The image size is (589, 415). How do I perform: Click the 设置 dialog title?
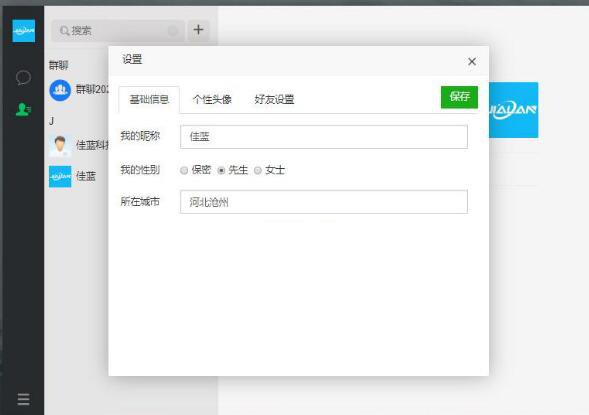click(x=132, y=59)
